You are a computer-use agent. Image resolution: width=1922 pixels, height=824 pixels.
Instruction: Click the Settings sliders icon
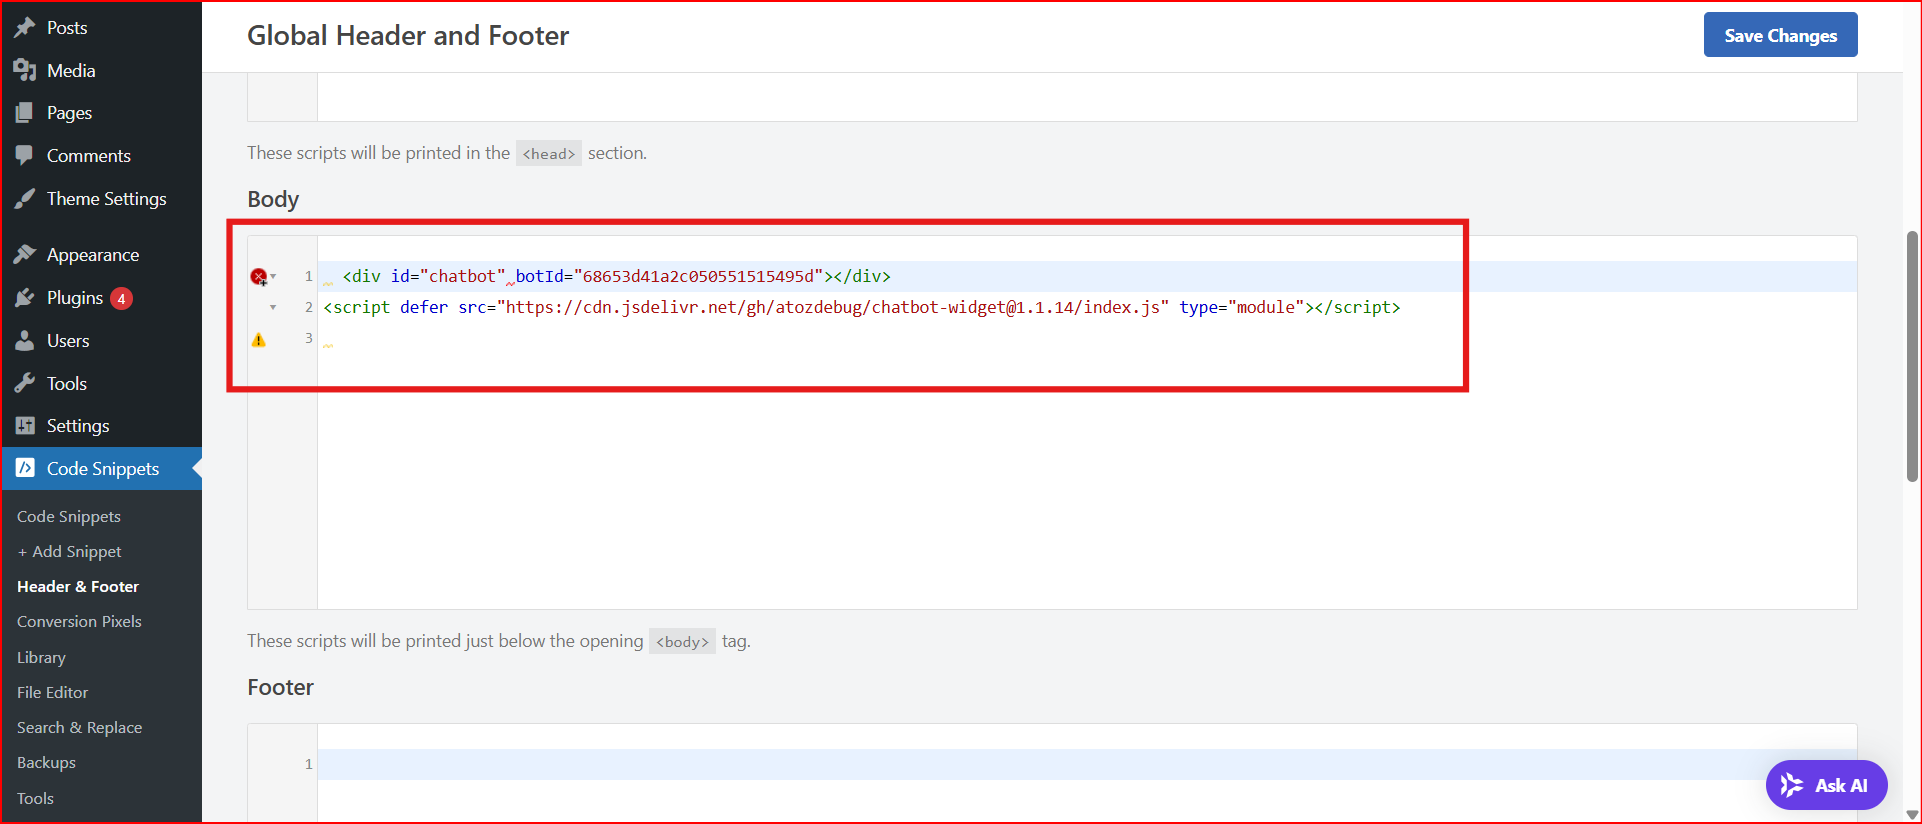pyautogui.click(x=25, y=425)
